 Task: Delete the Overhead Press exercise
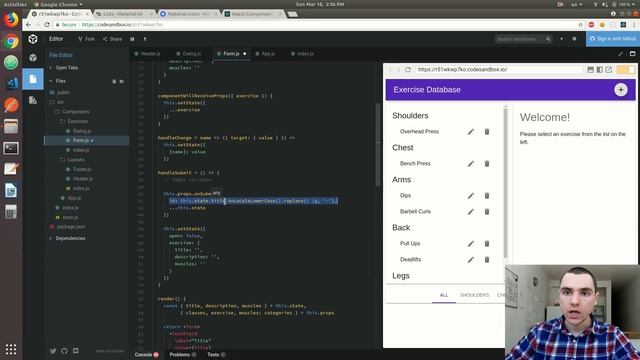(487, 131)
